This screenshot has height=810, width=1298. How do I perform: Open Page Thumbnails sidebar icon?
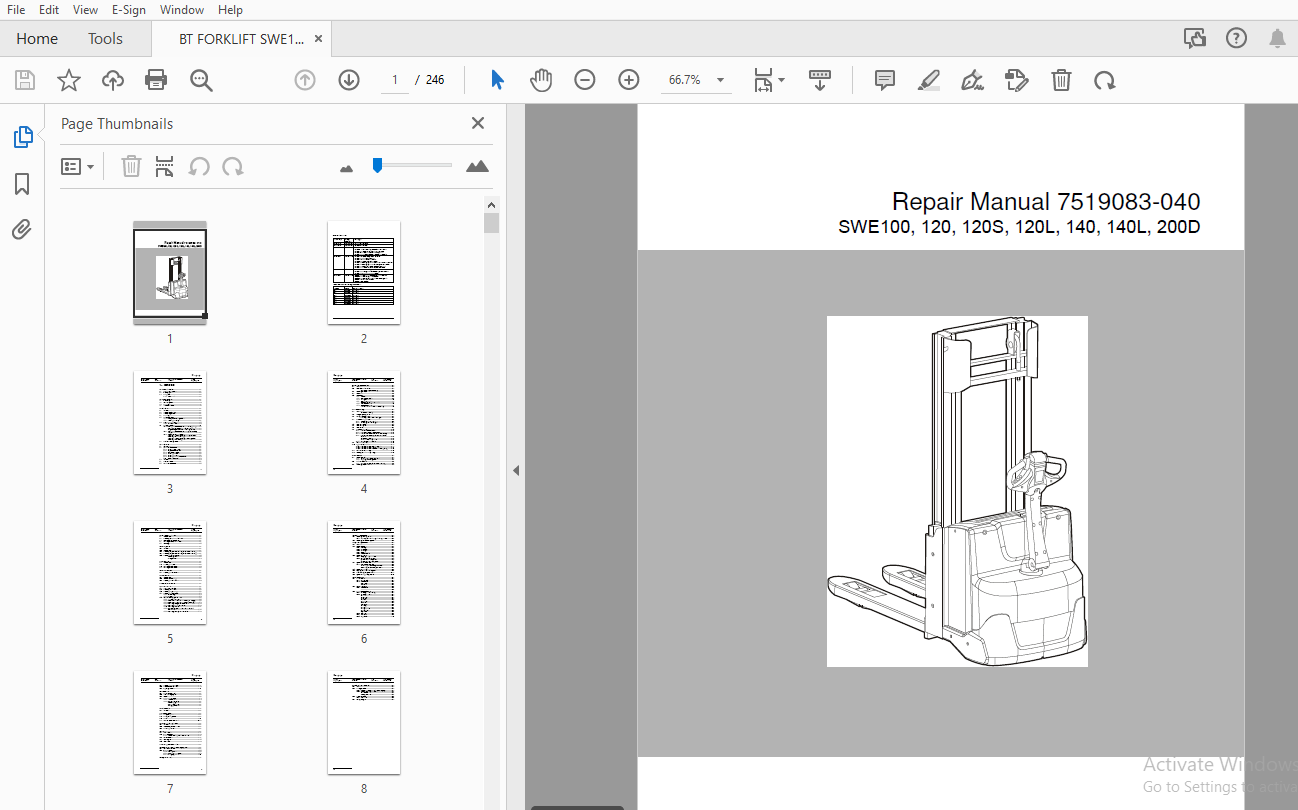[x=23, y=138]
